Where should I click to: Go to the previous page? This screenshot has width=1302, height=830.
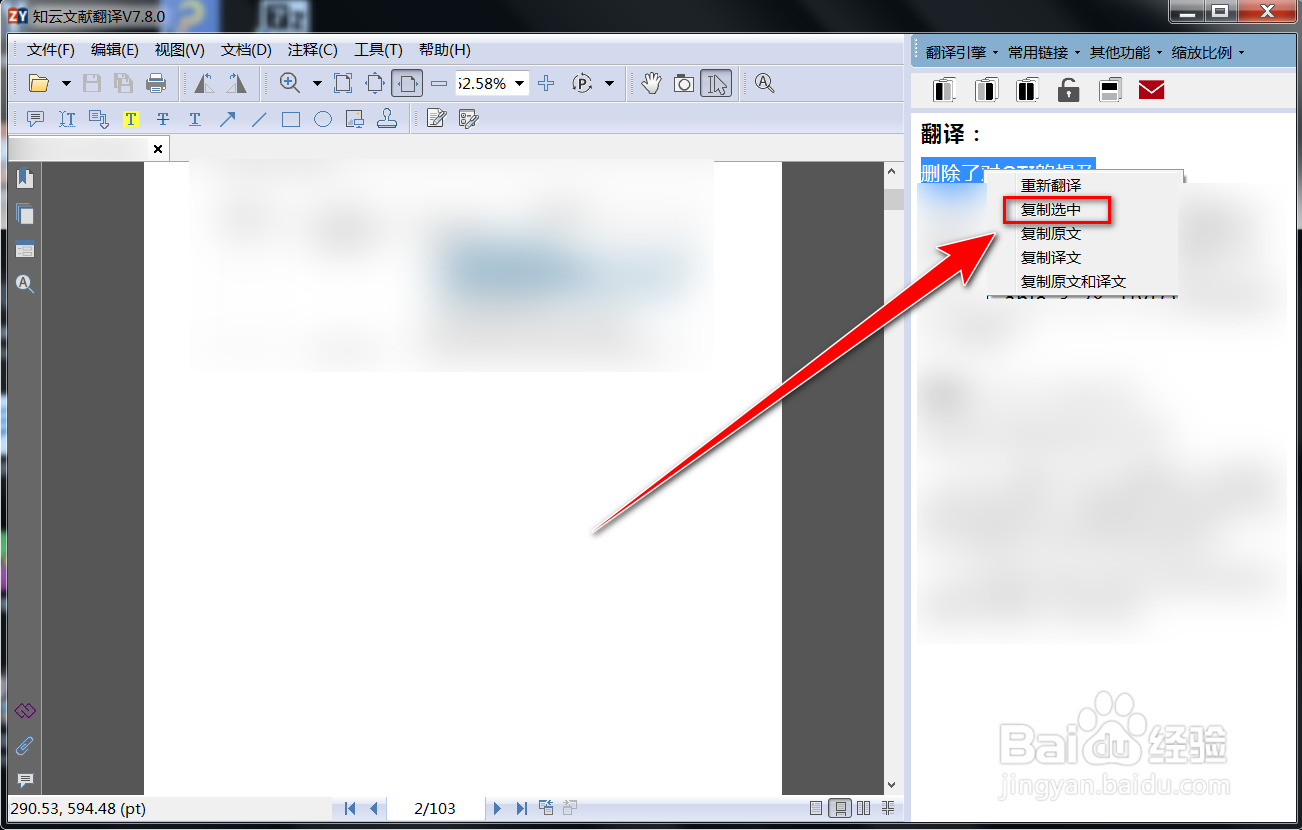point(373,808)
